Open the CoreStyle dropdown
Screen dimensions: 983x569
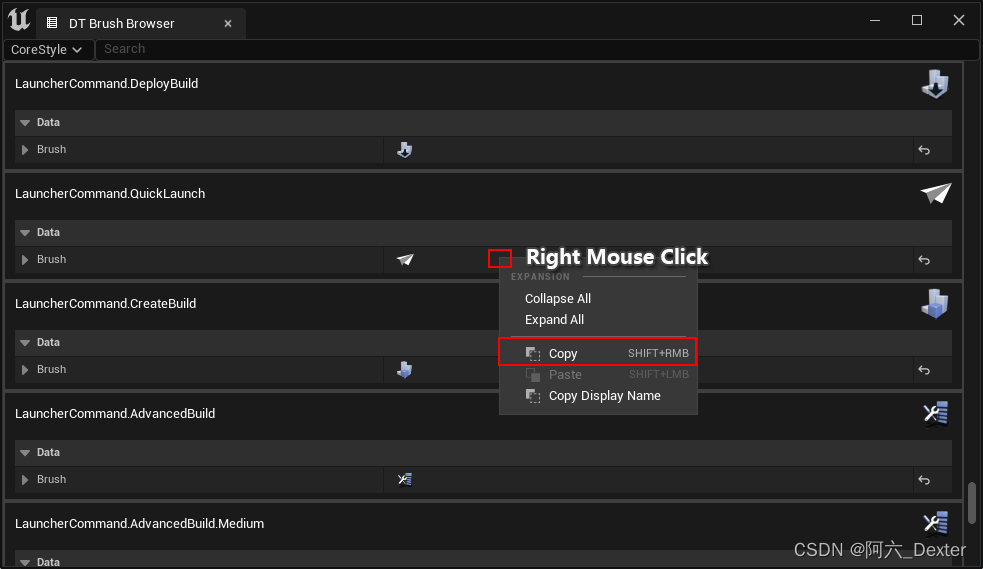pyautogui.click(x=48, y=50)
